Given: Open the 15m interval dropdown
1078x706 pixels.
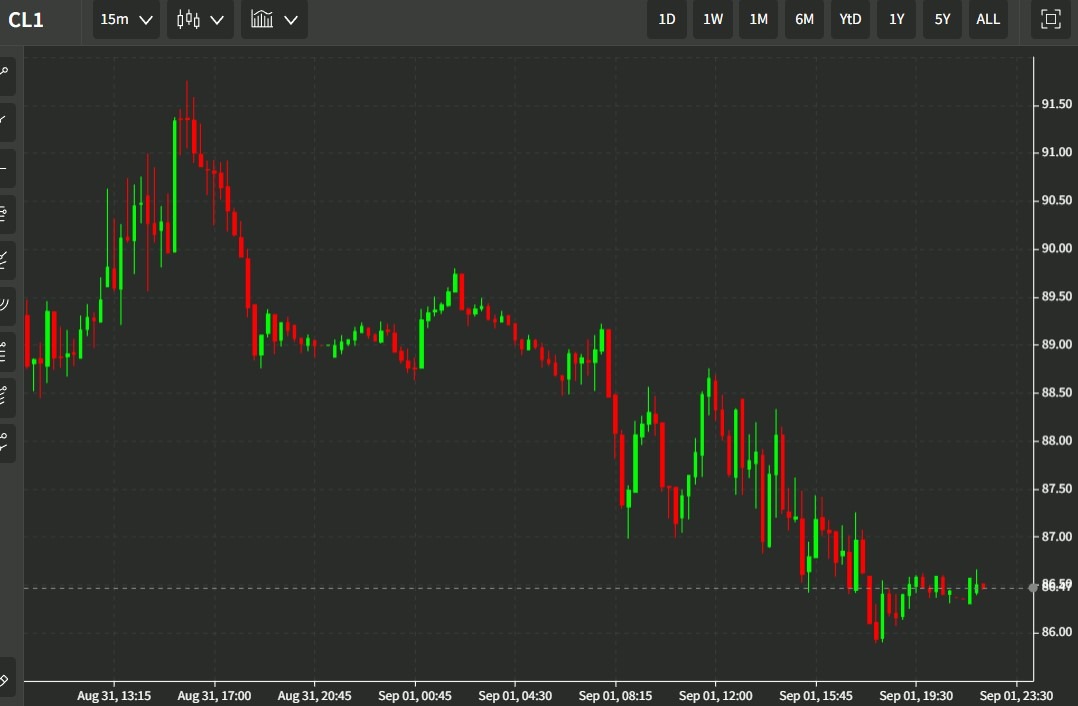Looking at the screenshot, I should [126, 19].
